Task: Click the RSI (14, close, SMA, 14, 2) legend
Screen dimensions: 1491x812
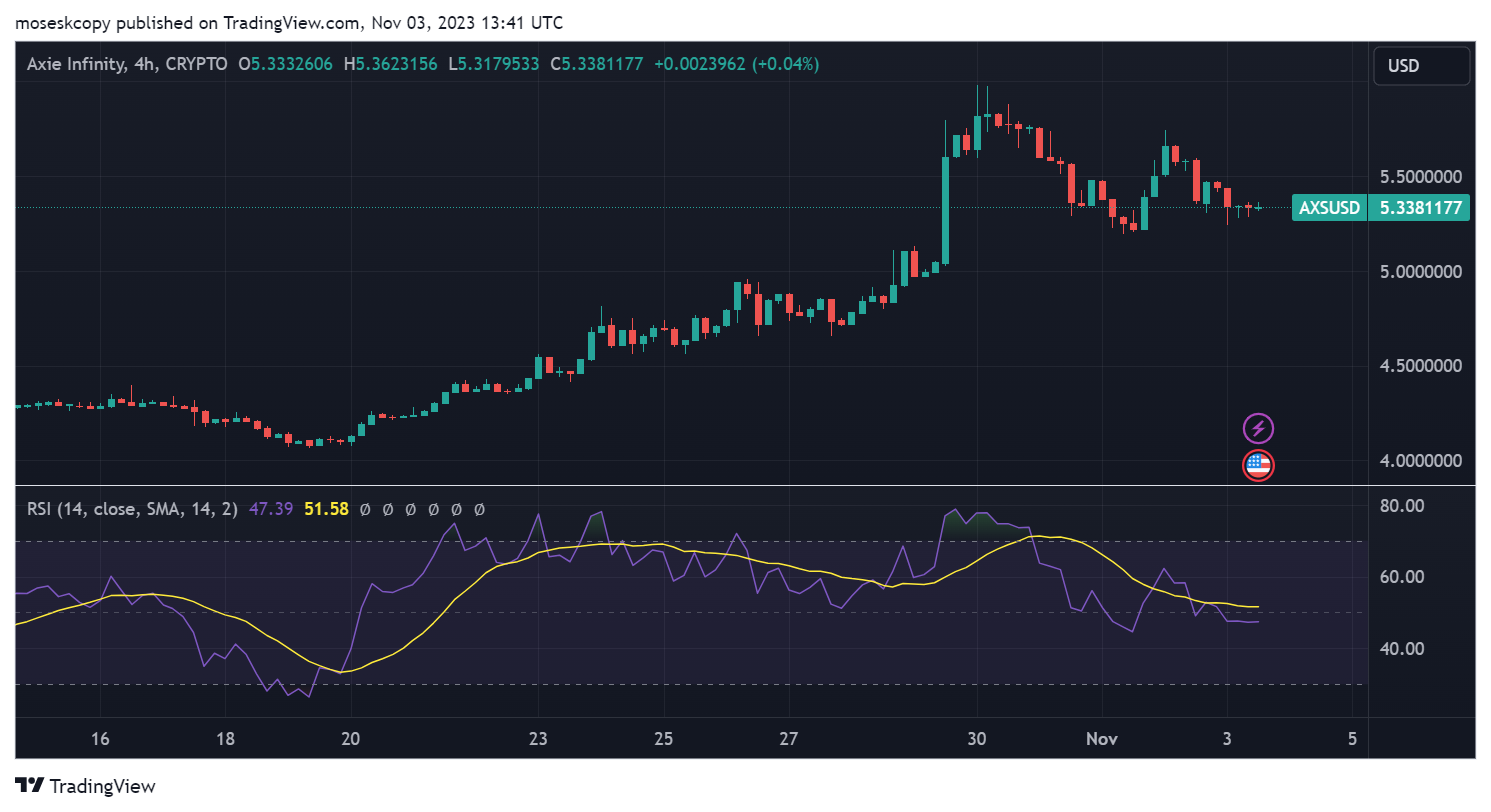Action: click(x=132, y=509)
